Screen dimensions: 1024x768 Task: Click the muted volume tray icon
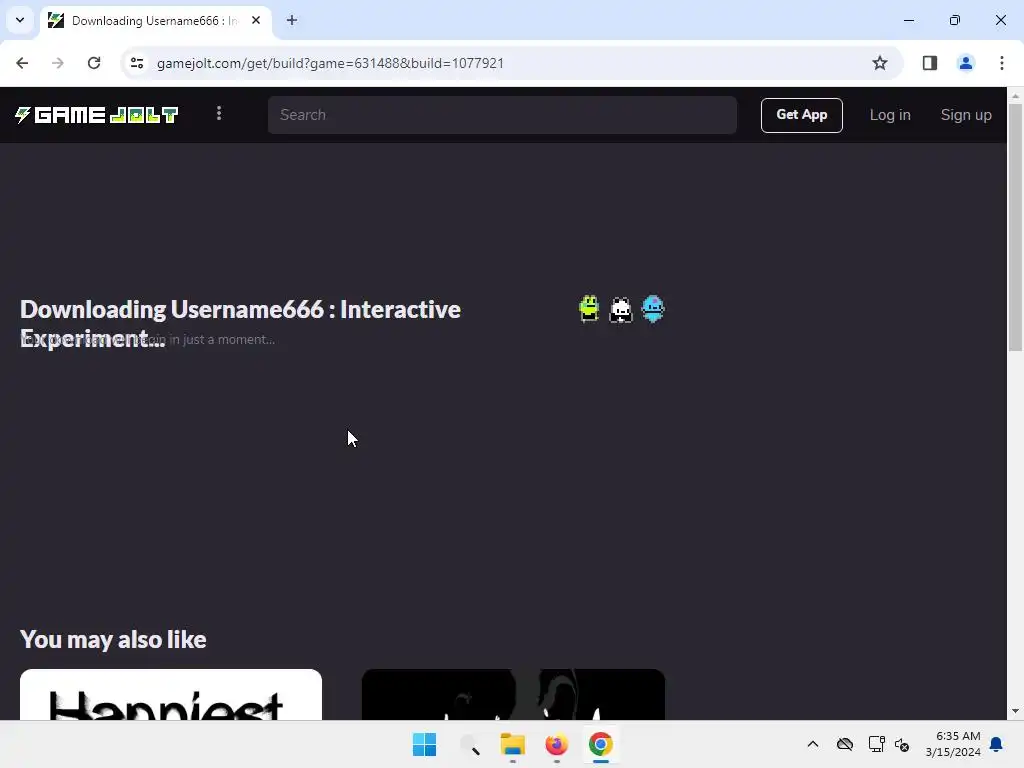click(902, 744)
